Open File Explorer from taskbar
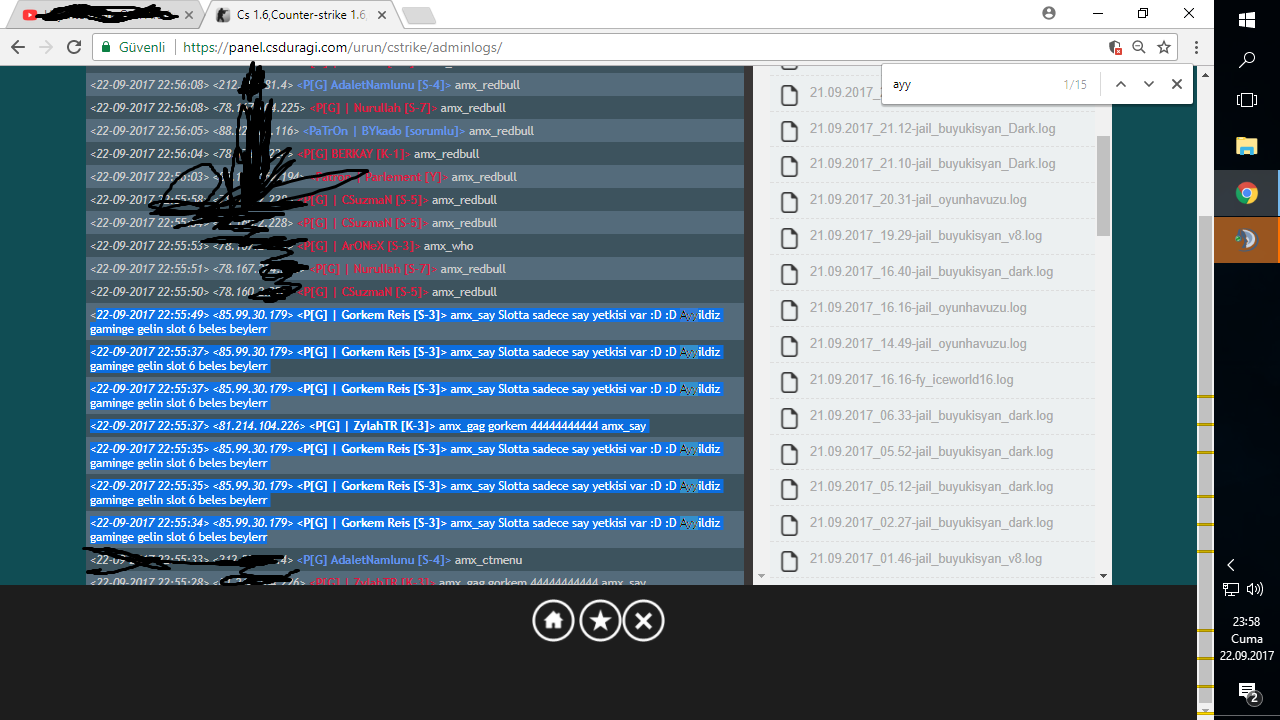 click(1247, 146)
